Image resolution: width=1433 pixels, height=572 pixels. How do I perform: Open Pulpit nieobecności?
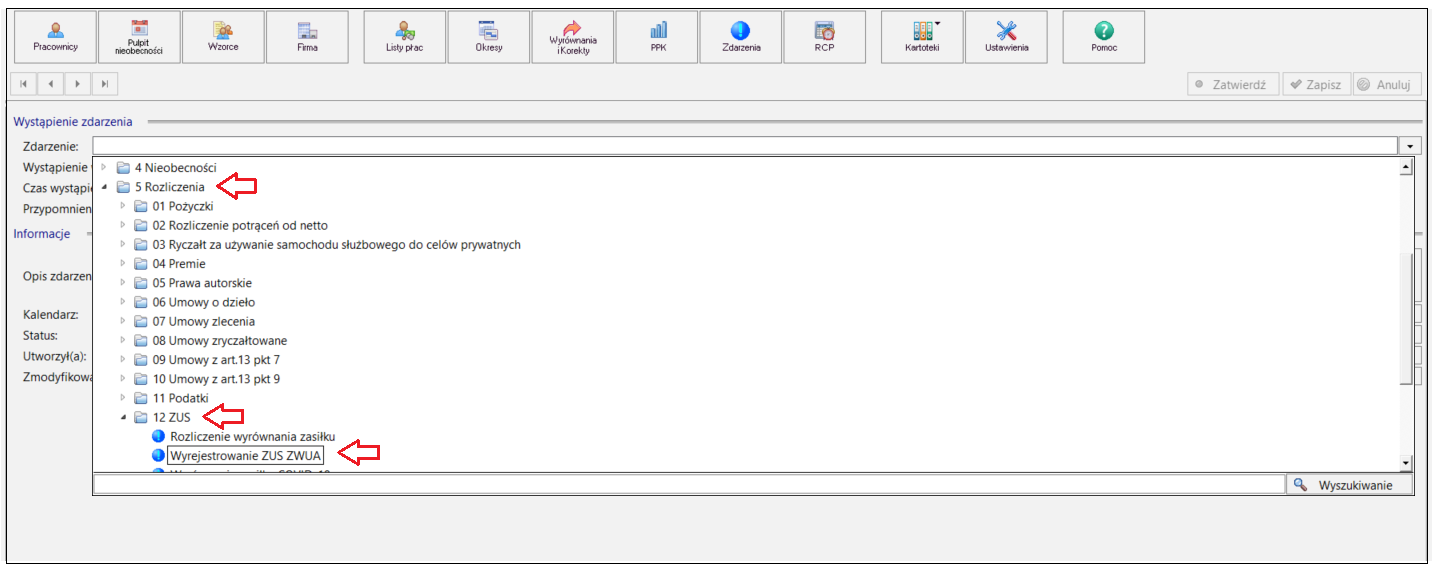[x=139, y=37]
